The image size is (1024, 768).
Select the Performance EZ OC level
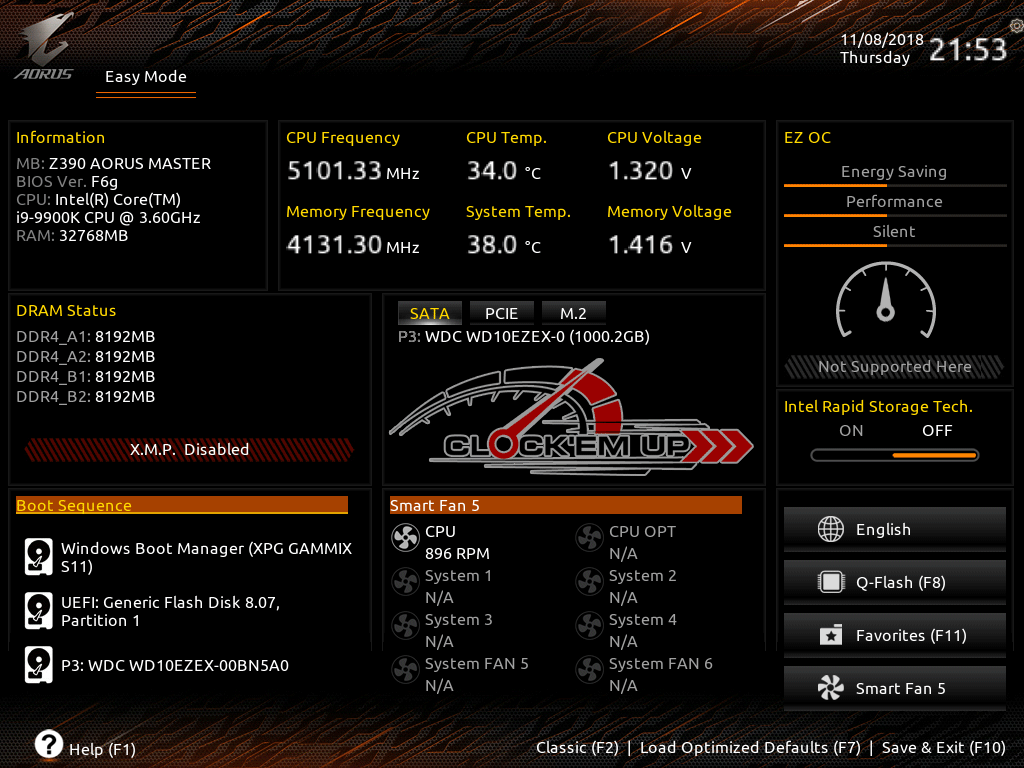click(894, 202)
